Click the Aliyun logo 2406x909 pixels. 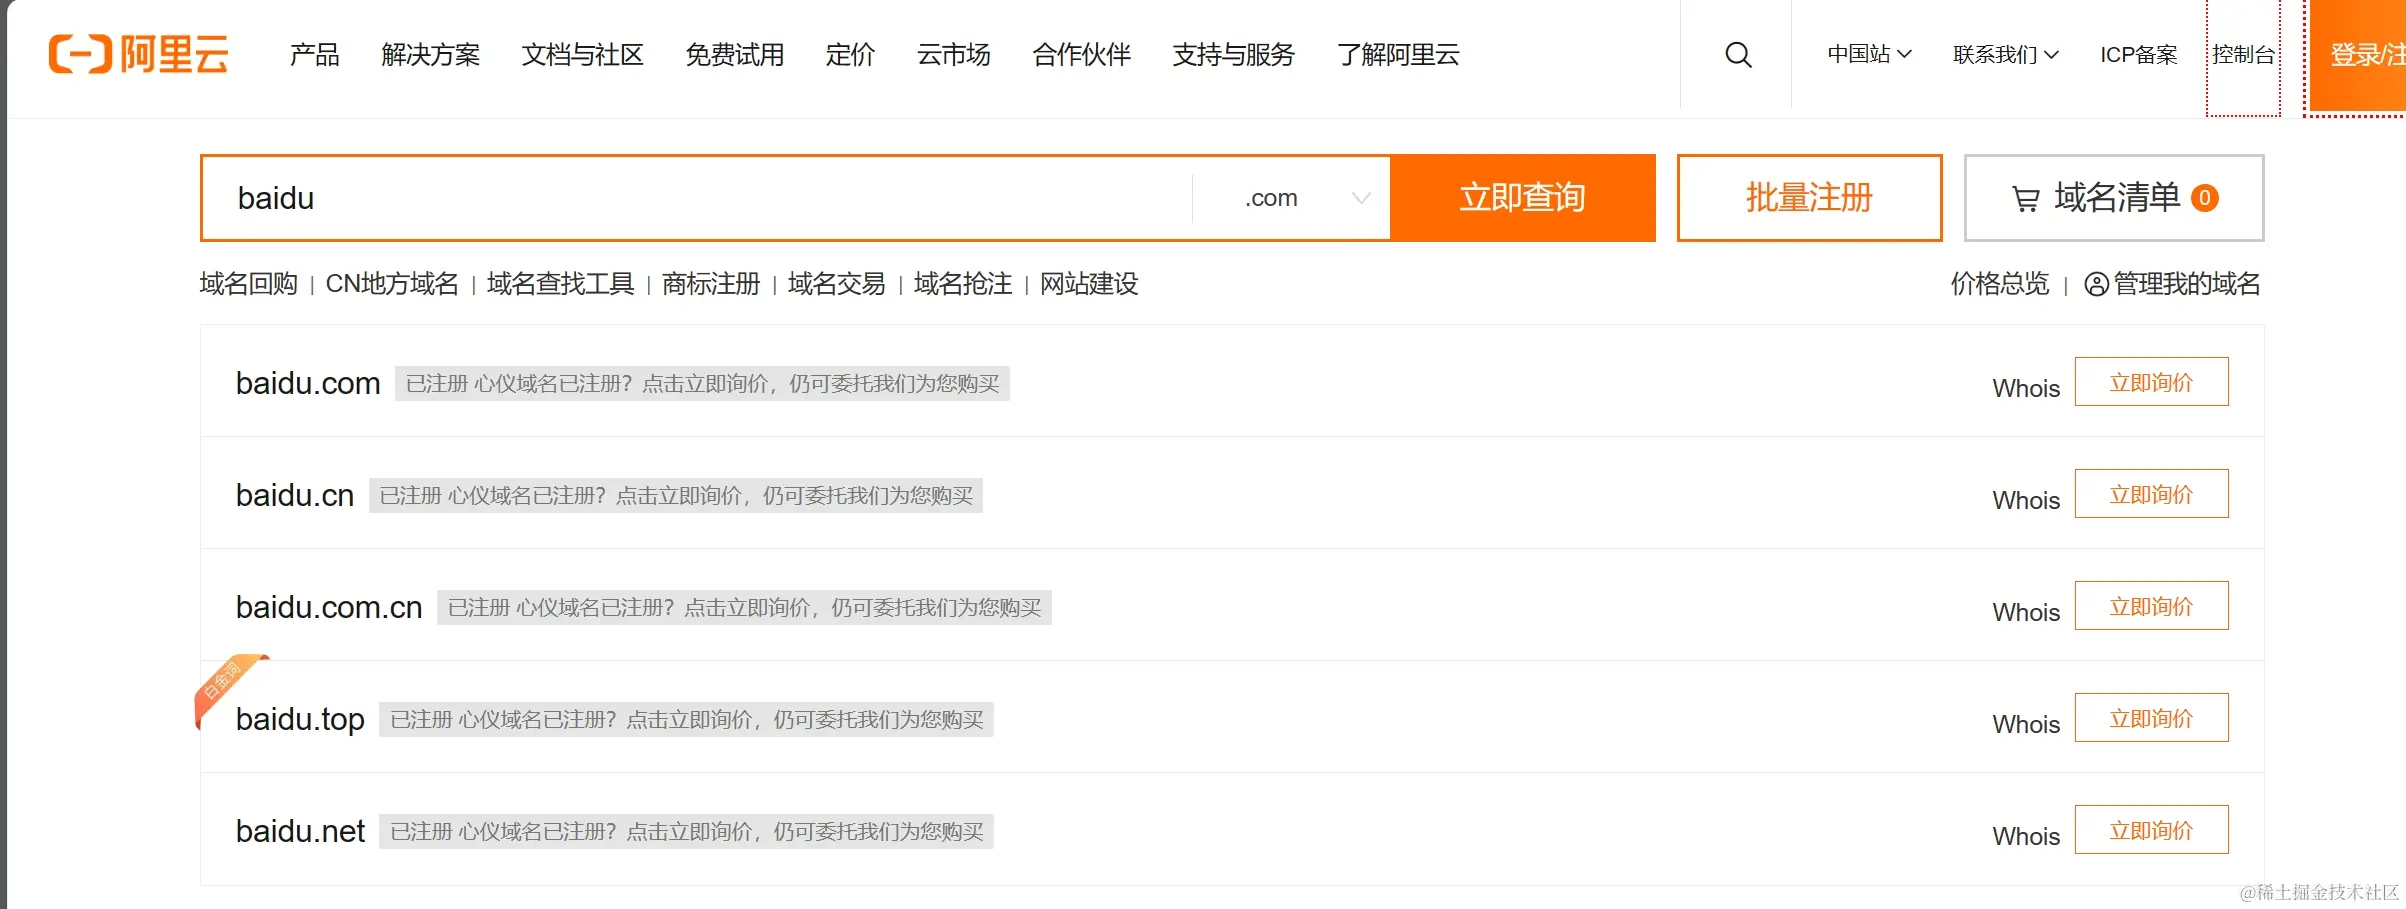[x=139, y=54]
